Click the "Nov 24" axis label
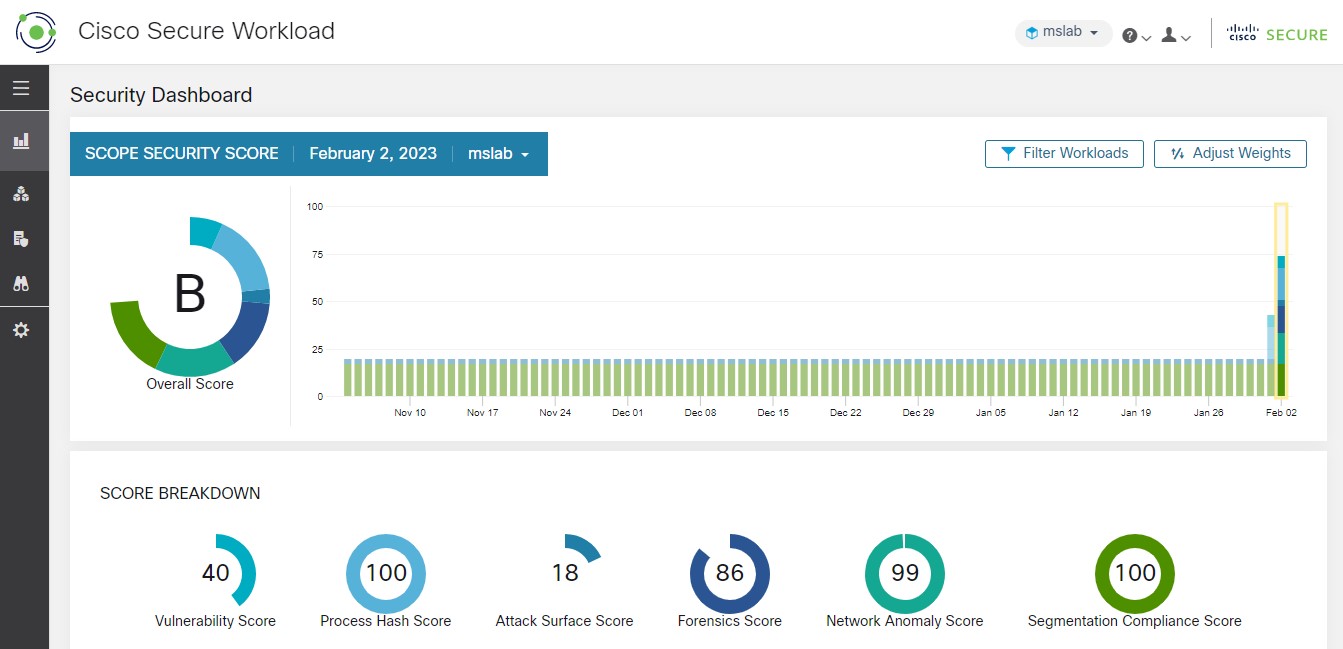The height and width of the screenshot is (649, 1343). 555,412
